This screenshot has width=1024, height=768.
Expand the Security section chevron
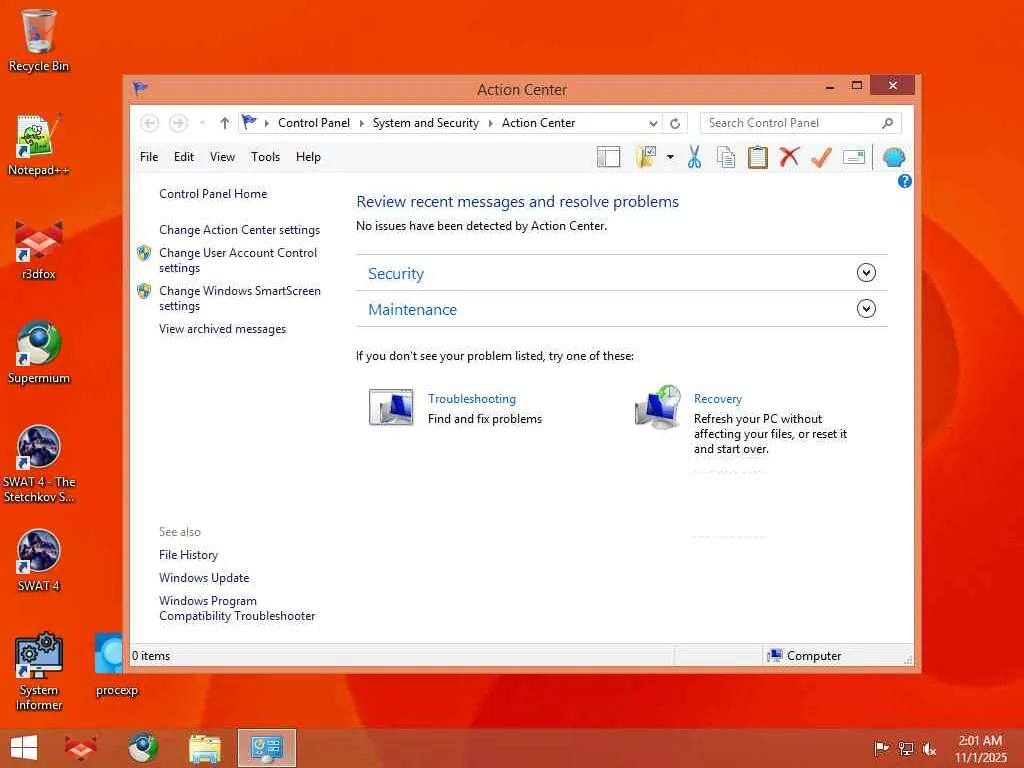click(x=866, y=273)
